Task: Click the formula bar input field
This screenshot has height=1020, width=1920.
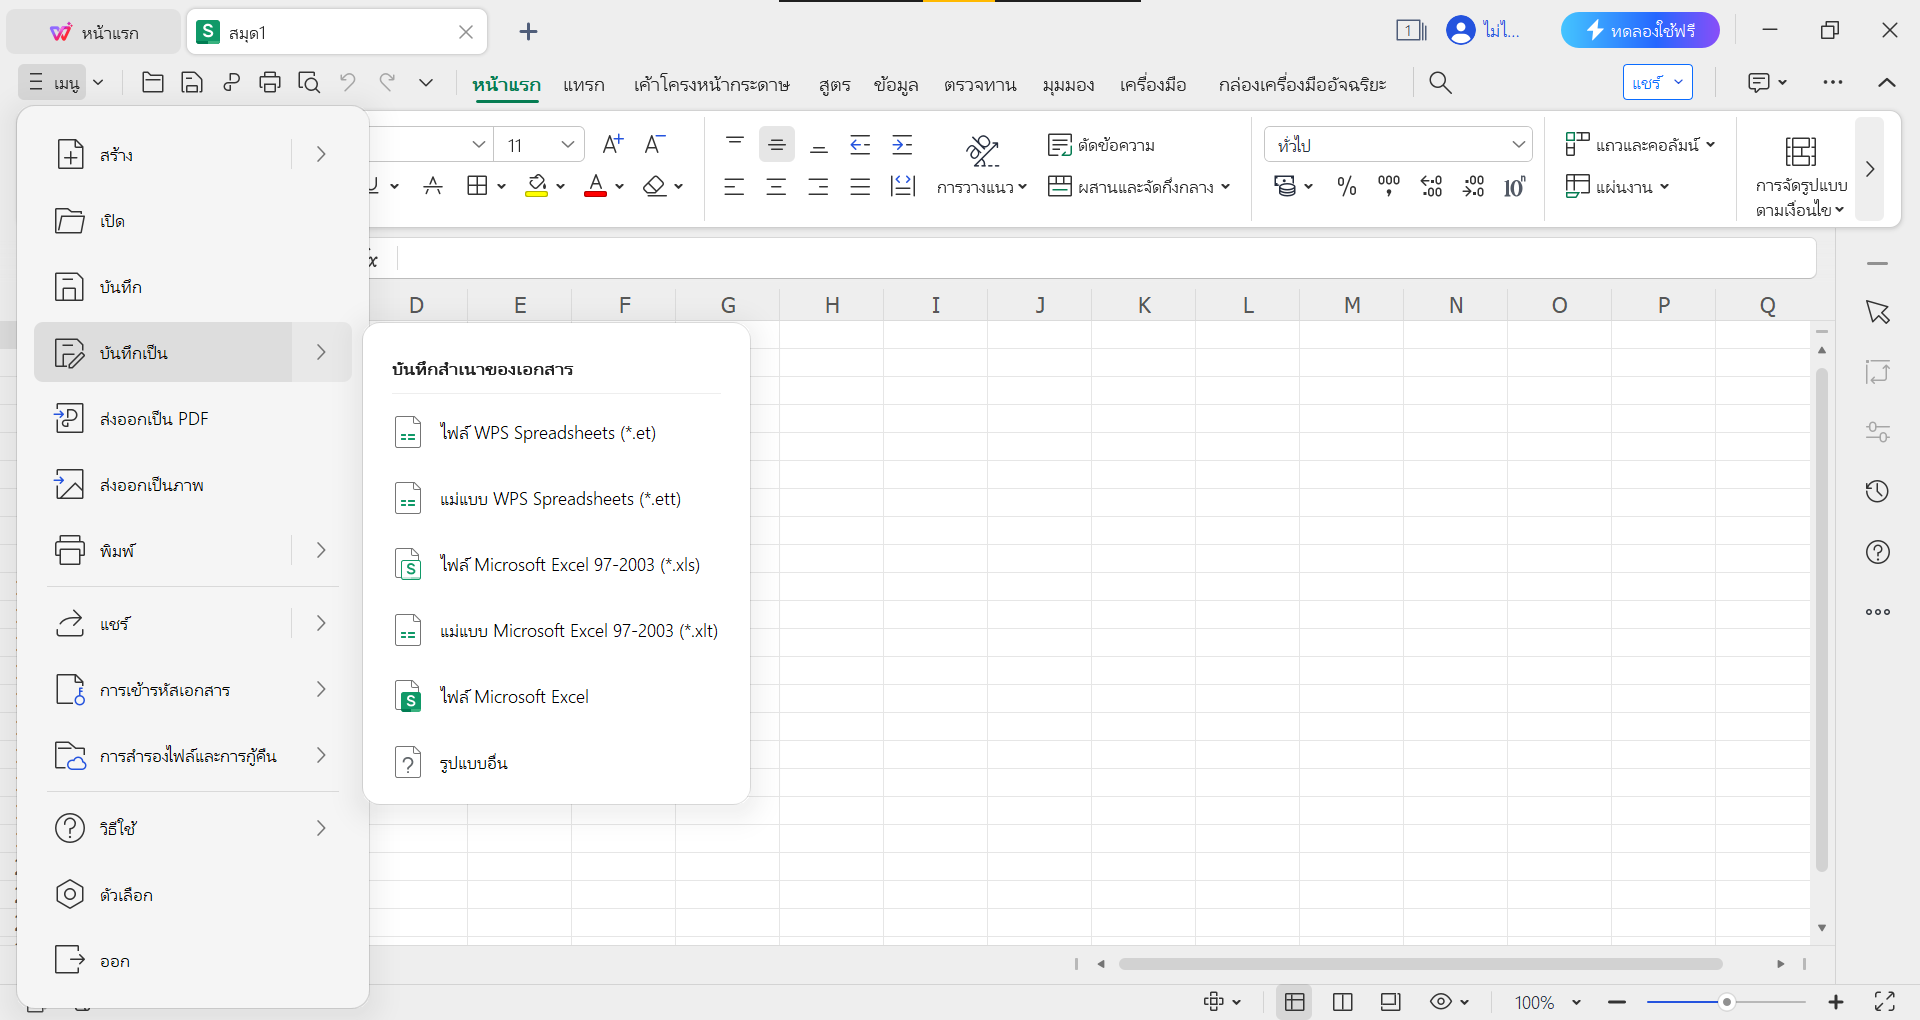Action: (x=1100, y=260)
